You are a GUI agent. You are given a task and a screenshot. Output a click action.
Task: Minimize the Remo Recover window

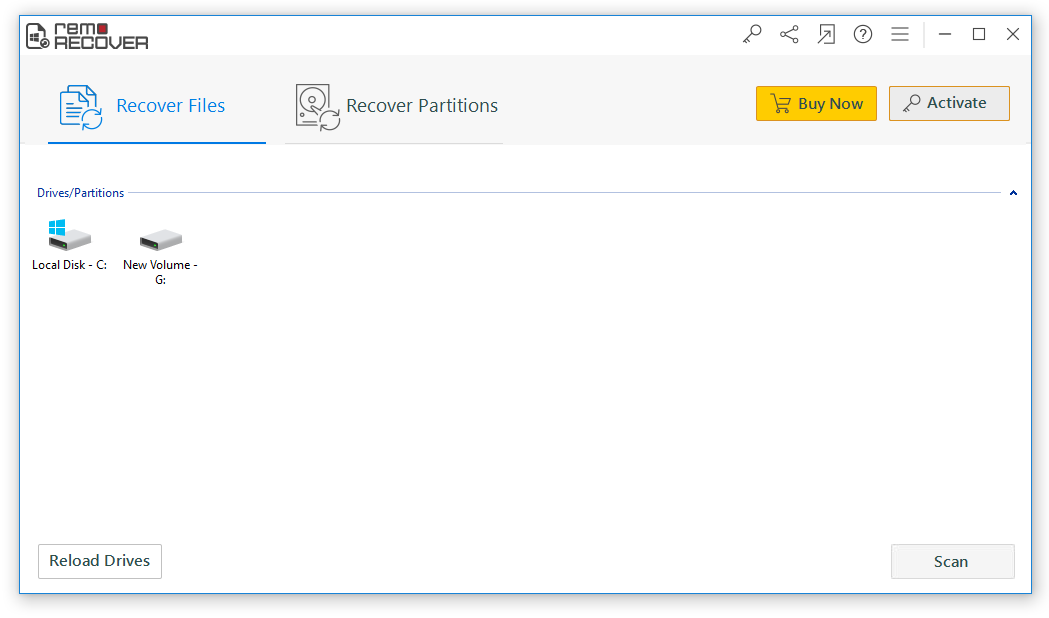point(945,34)
